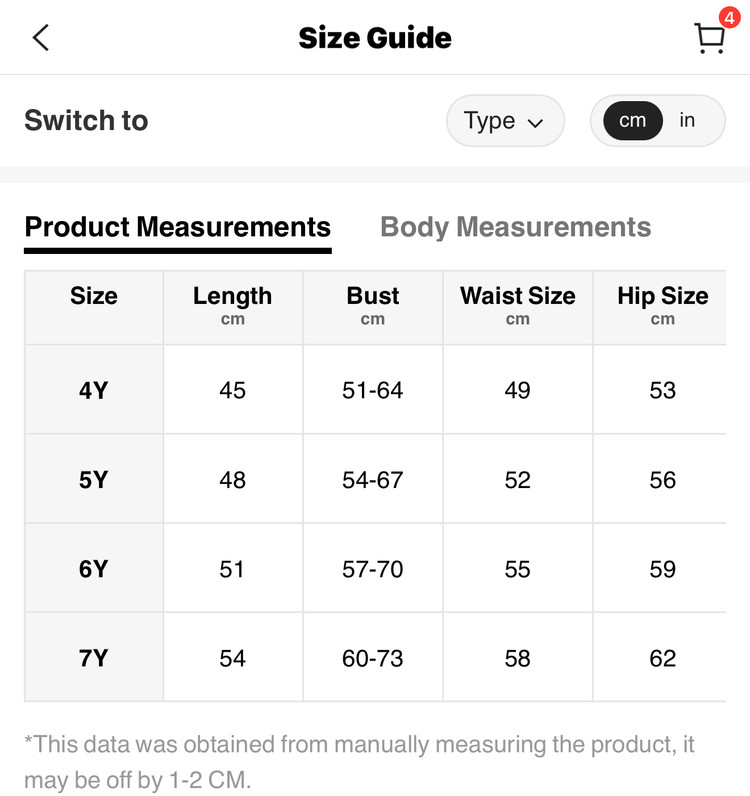Open the Type dropdown
Screen dimensions: 750x796
click(505, 121)
